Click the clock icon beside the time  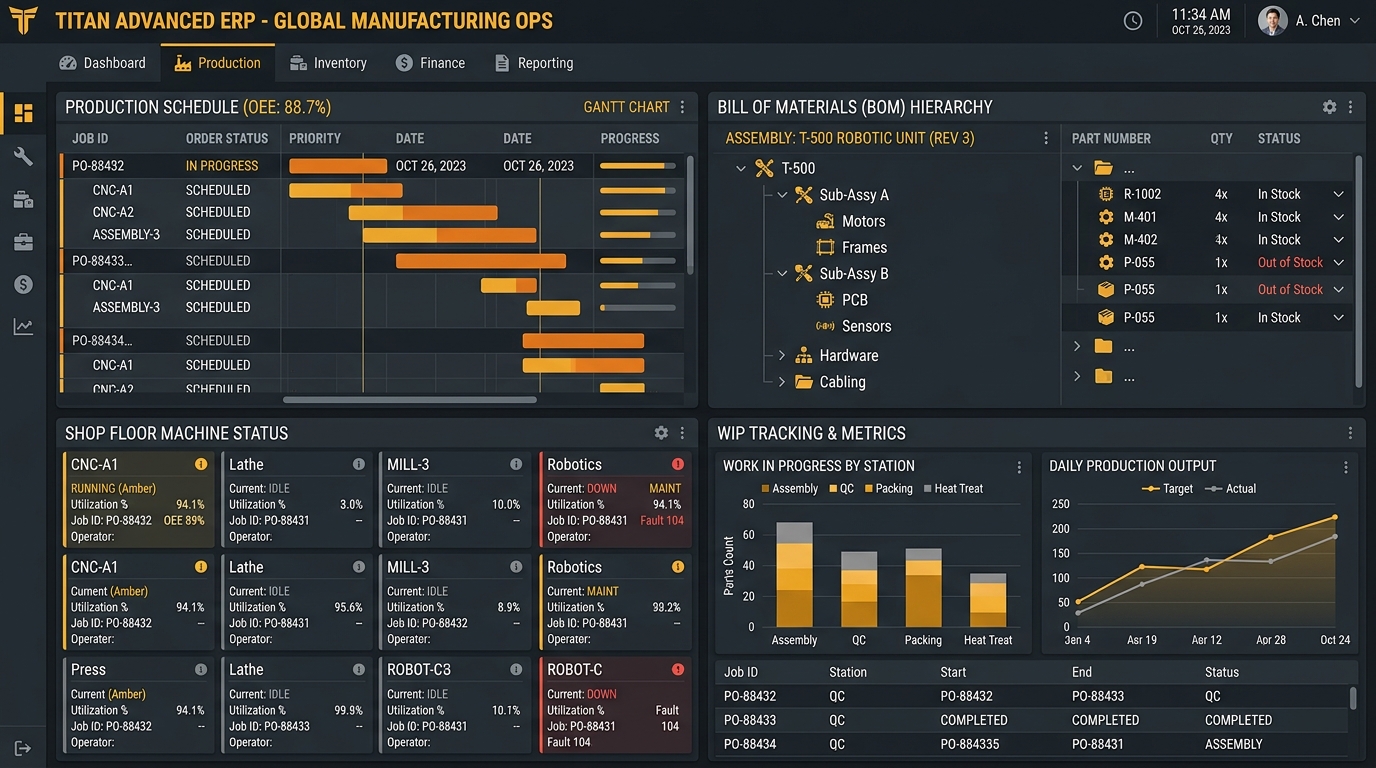1133,21
